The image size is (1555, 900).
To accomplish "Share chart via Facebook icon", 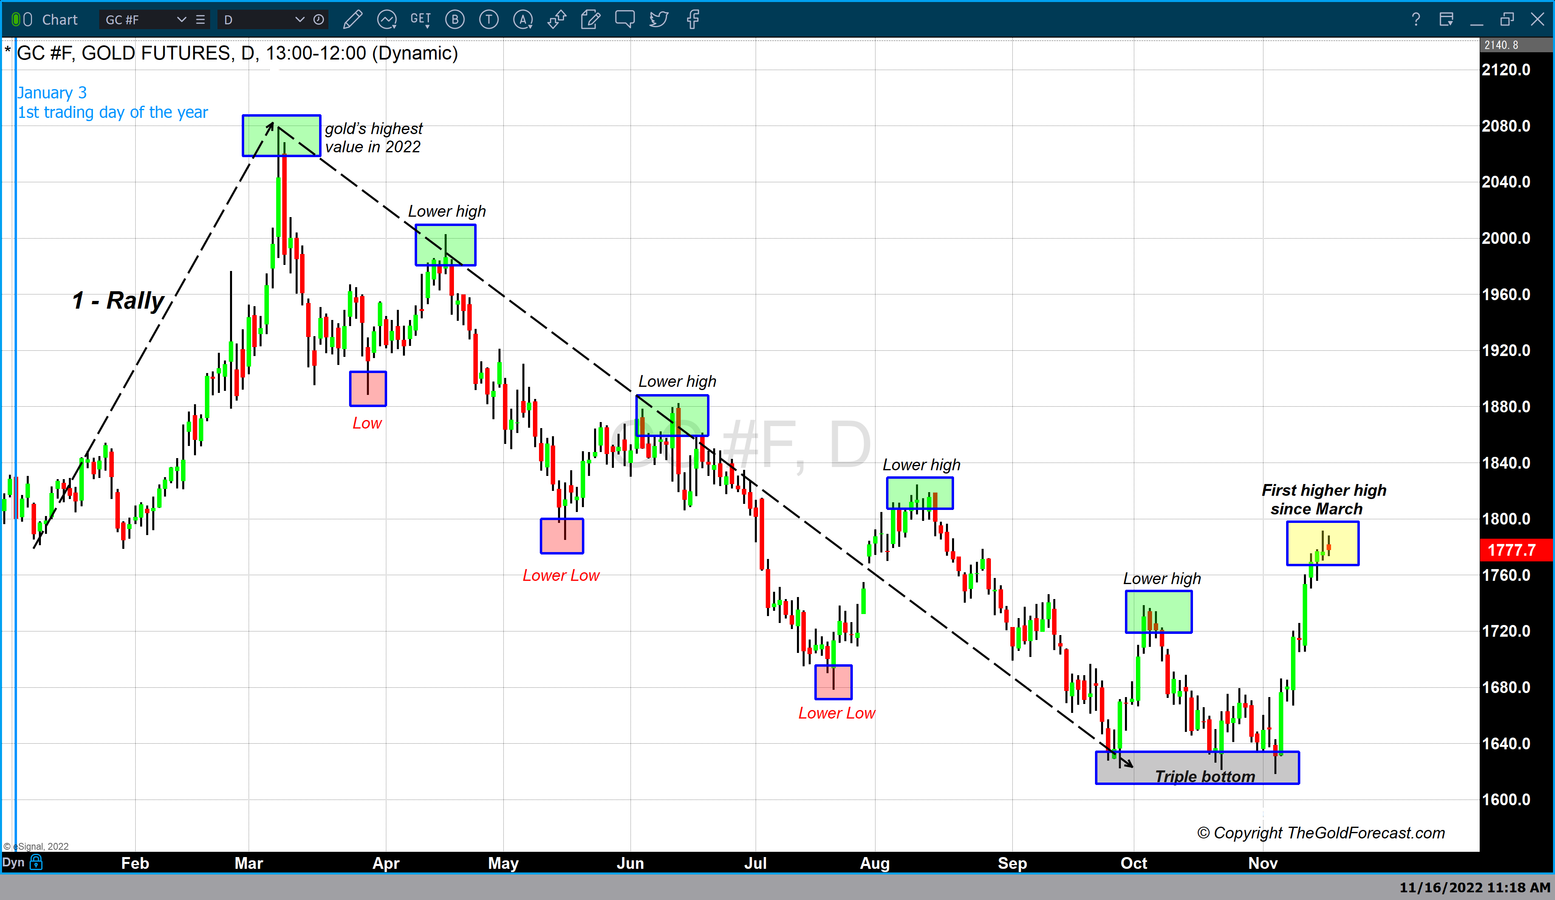I will coord(693,19).
